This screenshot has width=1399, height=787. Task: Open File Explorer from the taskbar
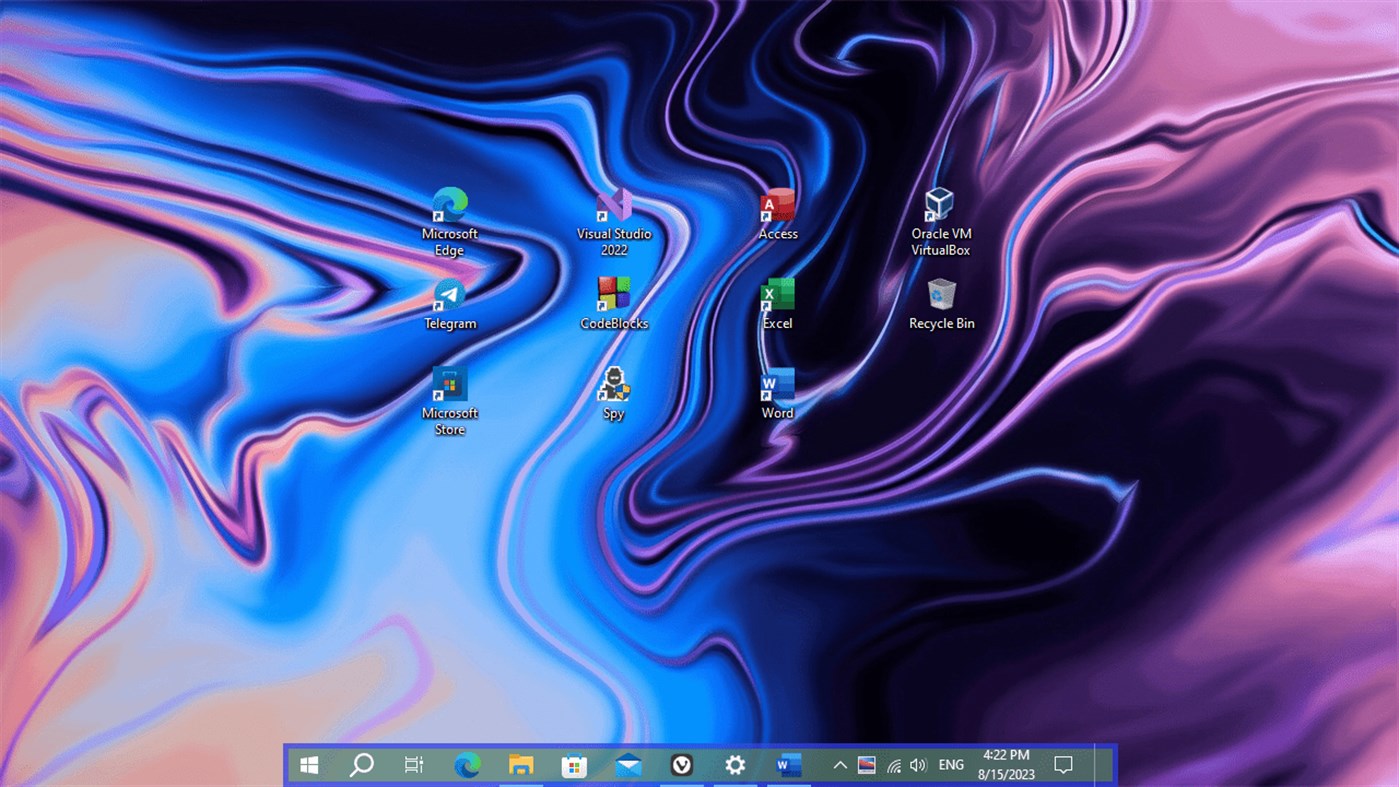520,764
